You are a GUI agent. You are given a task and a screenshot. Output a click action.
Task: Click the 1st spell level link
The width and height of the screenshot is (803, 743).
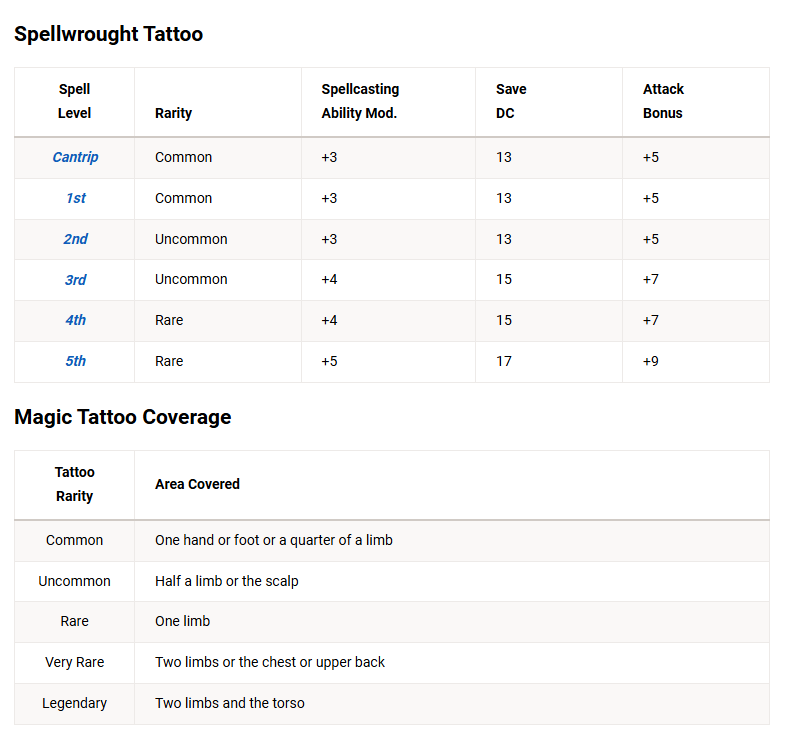point(75,198)
